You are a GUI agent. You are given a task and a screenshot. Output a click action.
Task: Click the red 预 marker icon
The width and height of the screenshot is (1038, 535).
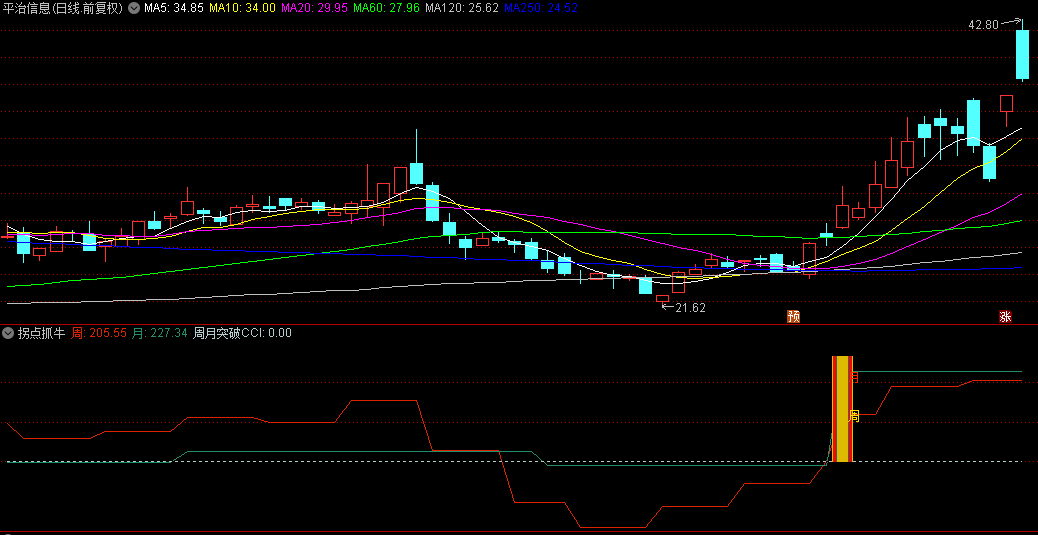793,316
